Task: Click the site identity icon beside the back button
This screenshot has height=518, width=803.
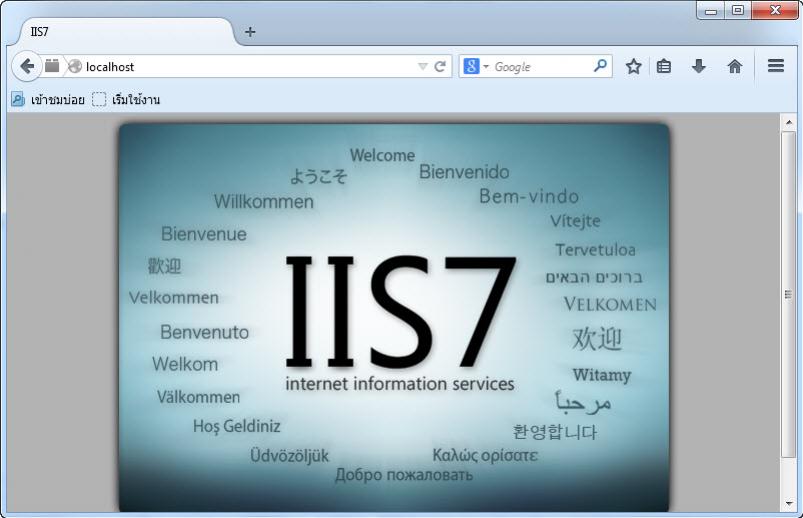Action: (x=52, y=66)
